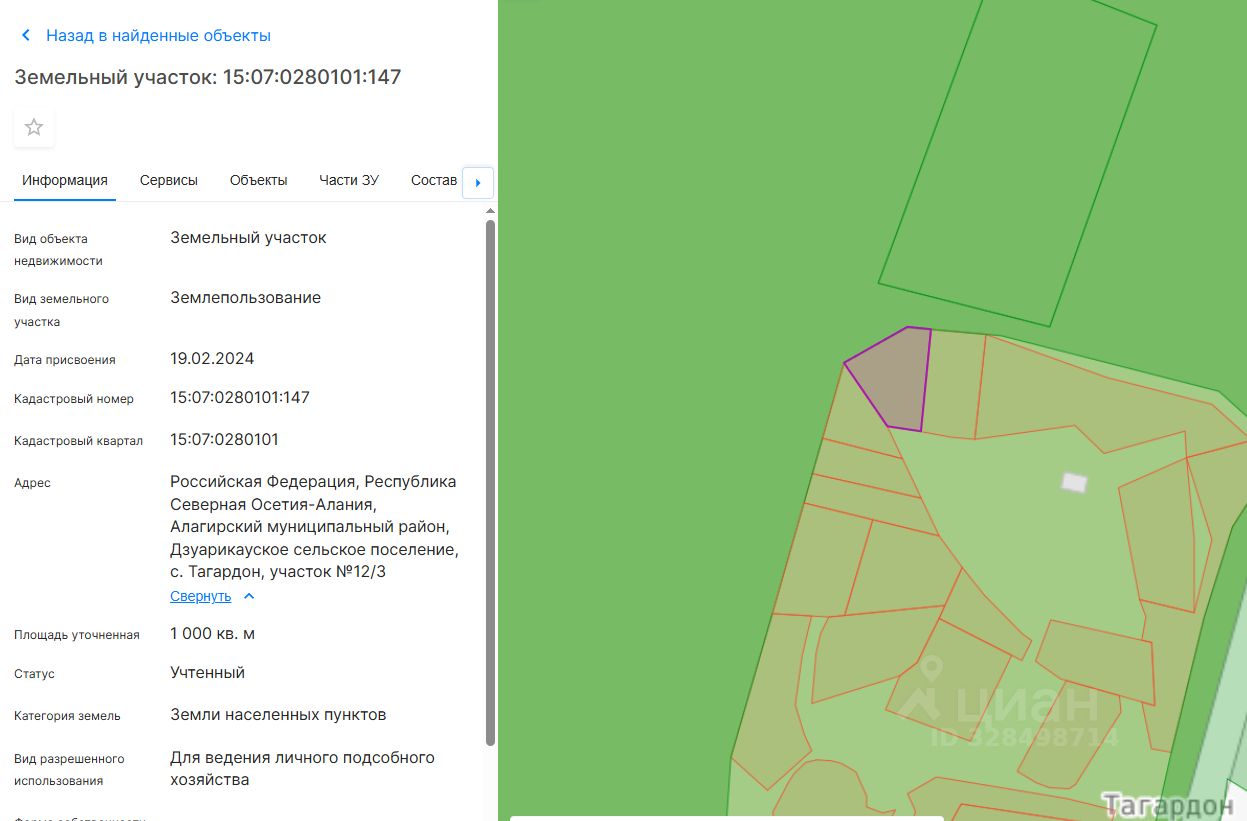The height and width of the screenshot is (821, 1247).
Task: Click the status value 'Учтенный'
Action: point(208,673)
